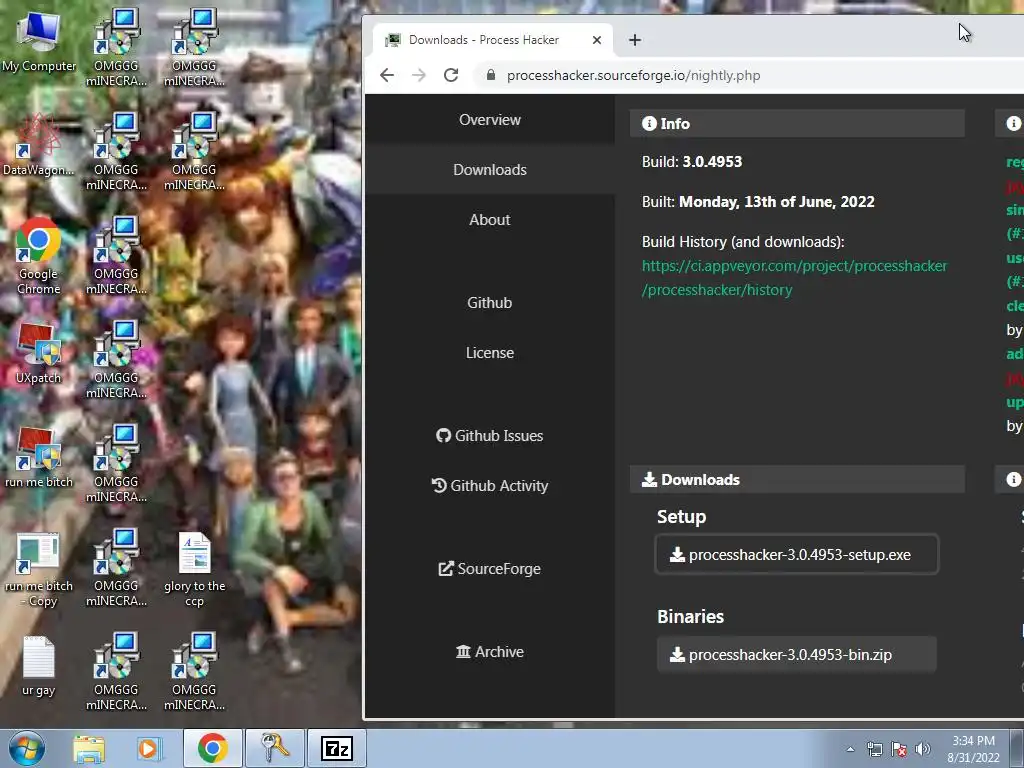Open the Archive sidebar link
The height and width of the screenshot is (768, 1024).
(x=490, y=652)
